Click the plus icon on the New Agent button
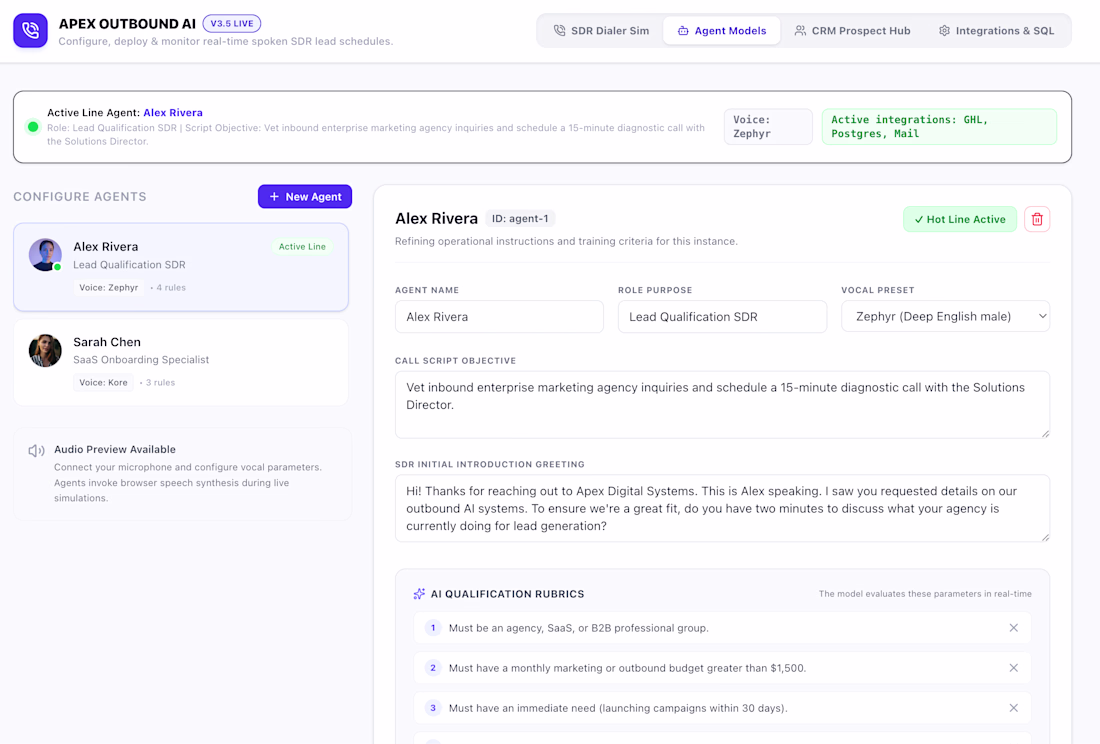This screenshot has width=1100, height=744. (x=274, y=196)
